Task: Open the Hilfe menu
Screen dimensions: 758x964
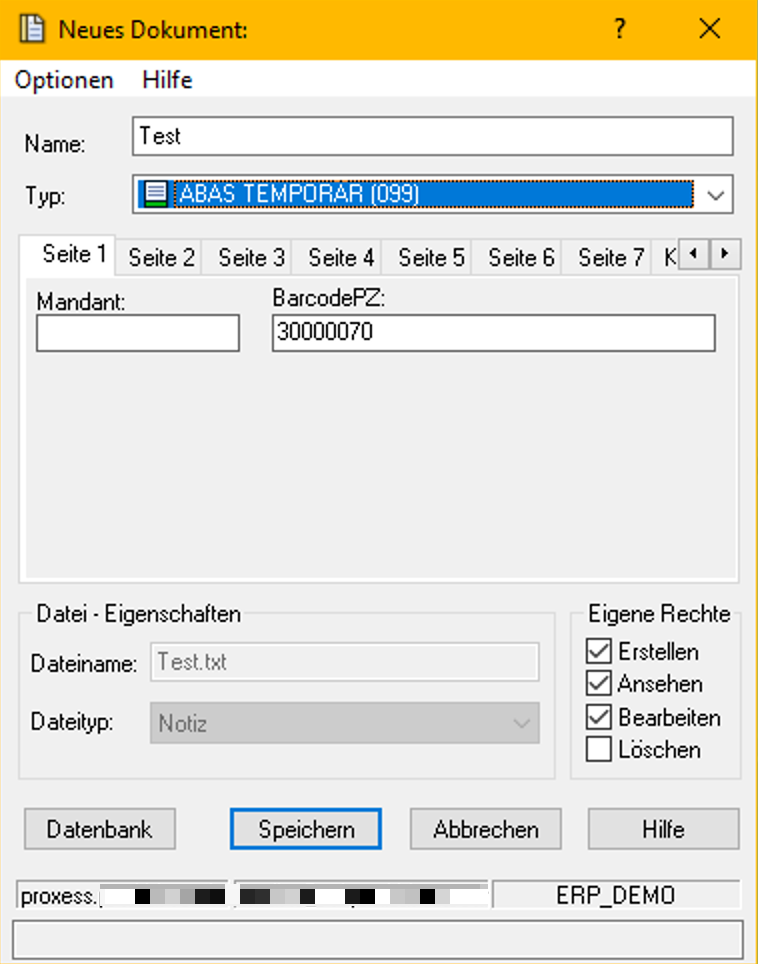Action: (x=167, y=80)
